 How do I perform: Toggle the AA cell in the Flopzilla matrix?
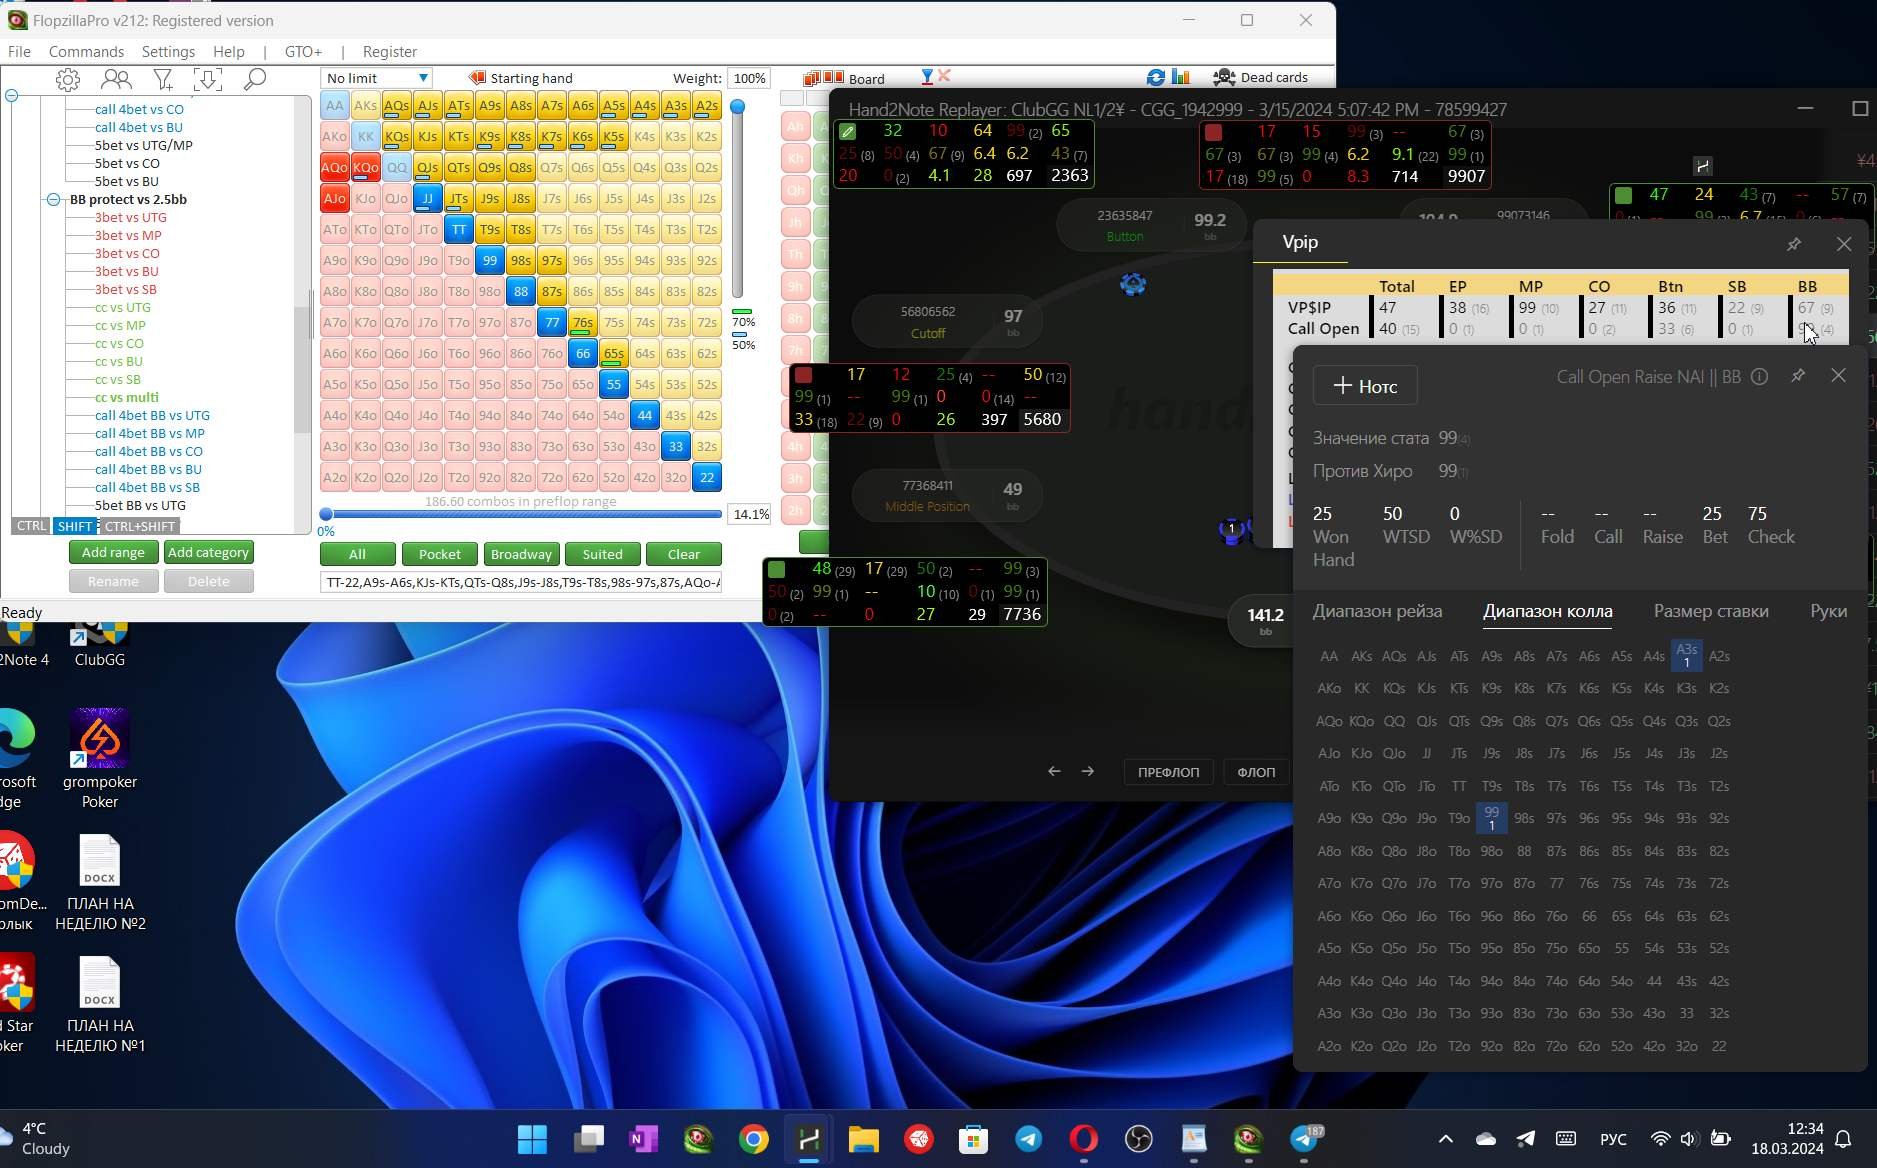[x=334, y=105]
